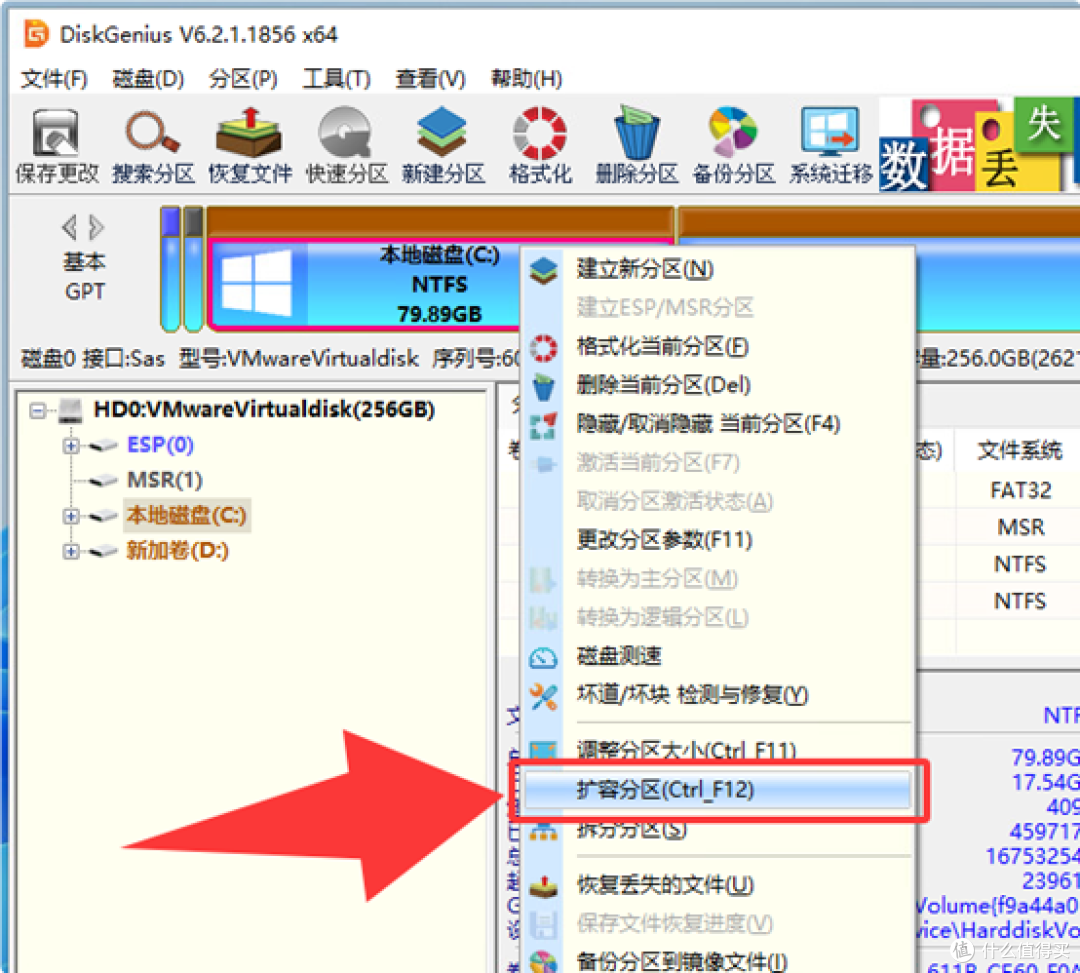This screenshot has width=1080, height=973.
Task: Open the Tools (工具) menu
Action: coord(337,79)
